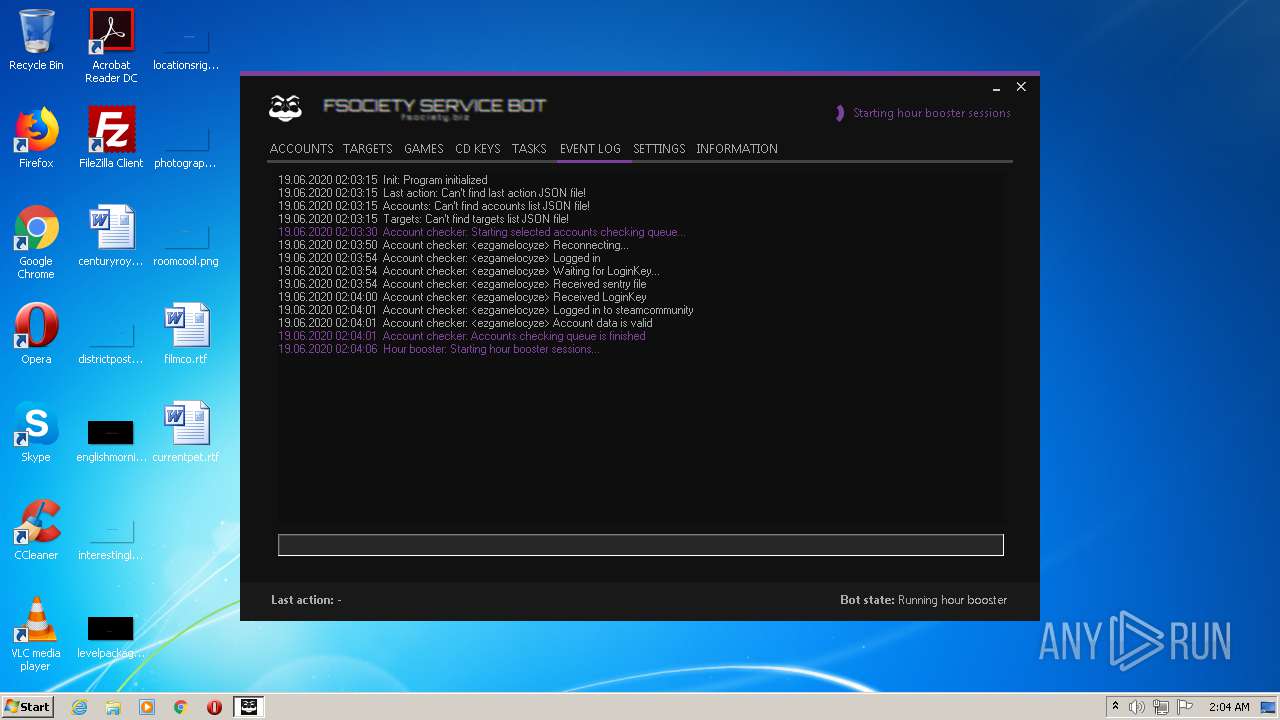Open the Opera desktop shortcut
The image size is (1280, 720).
[x=36, y=334]
